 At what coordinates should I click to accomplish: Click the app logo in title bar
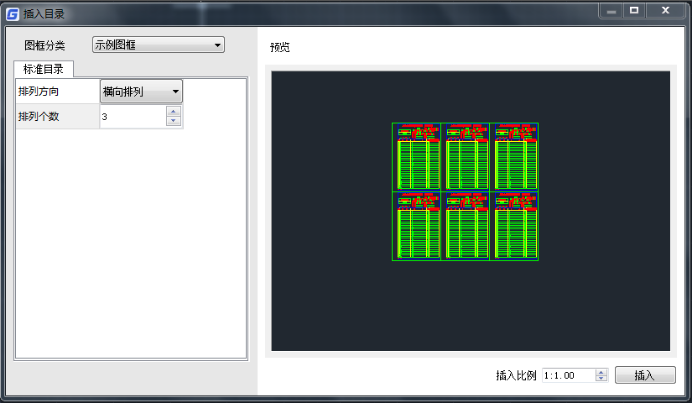[12, 13]
